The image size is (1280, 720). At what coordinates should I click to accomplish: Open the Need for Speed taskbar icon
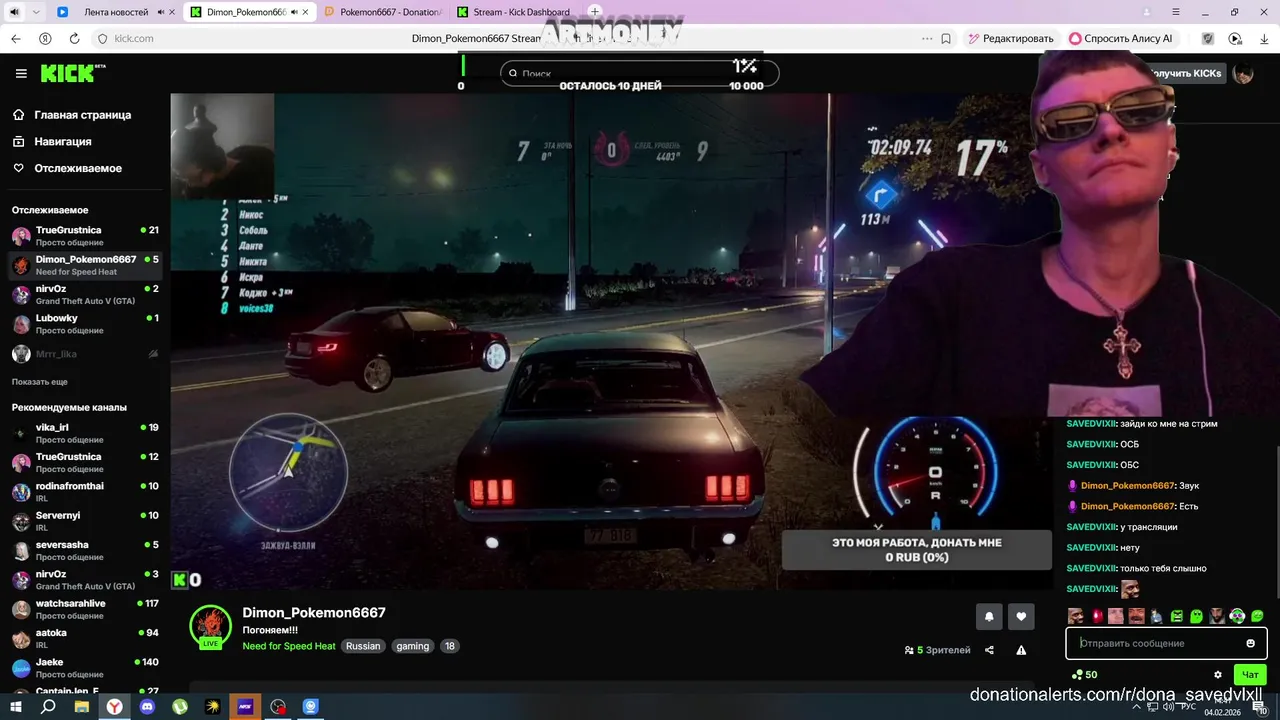(x=245, y=706)
